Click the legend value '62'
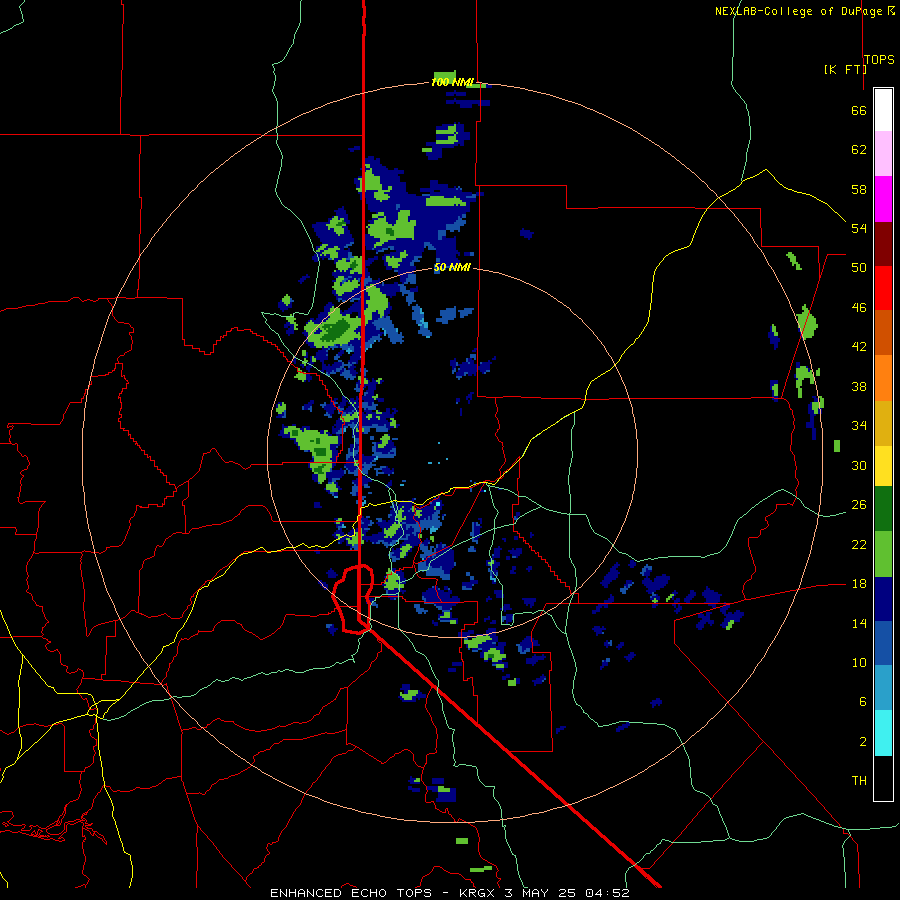Image resolution: width=900 pixels, height=900 pixels. coord(859,150)
